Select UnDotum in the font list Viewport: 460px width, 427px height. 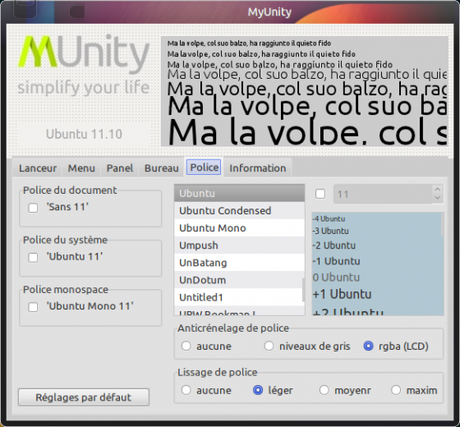(x=239, y=280)
